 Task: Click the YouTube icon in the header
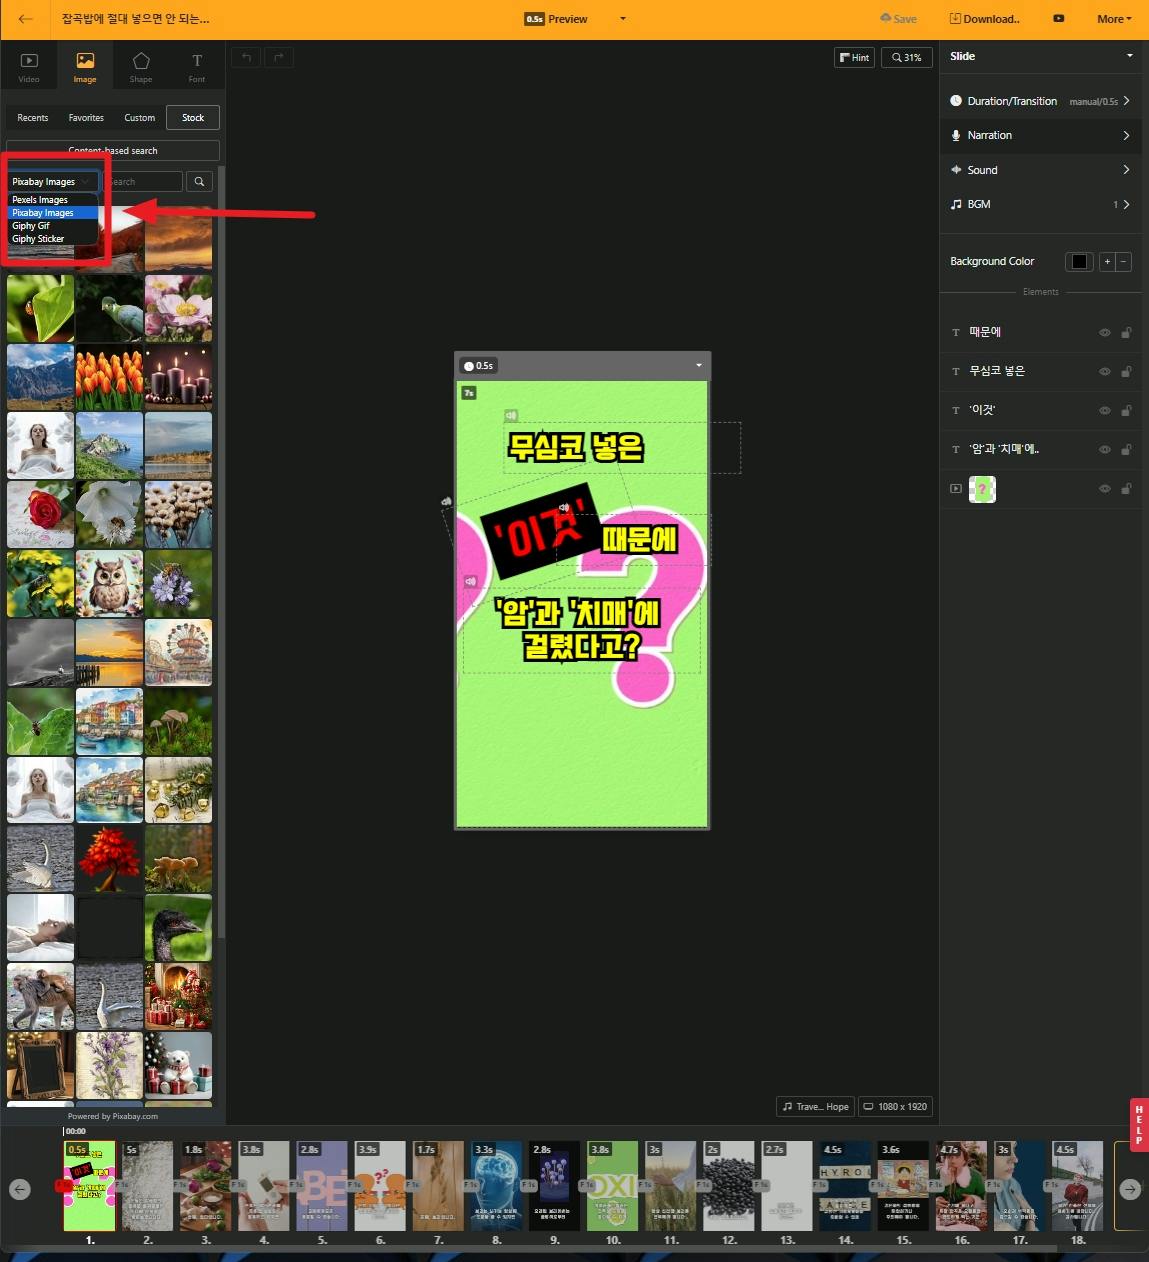(x=1059, y=19)
